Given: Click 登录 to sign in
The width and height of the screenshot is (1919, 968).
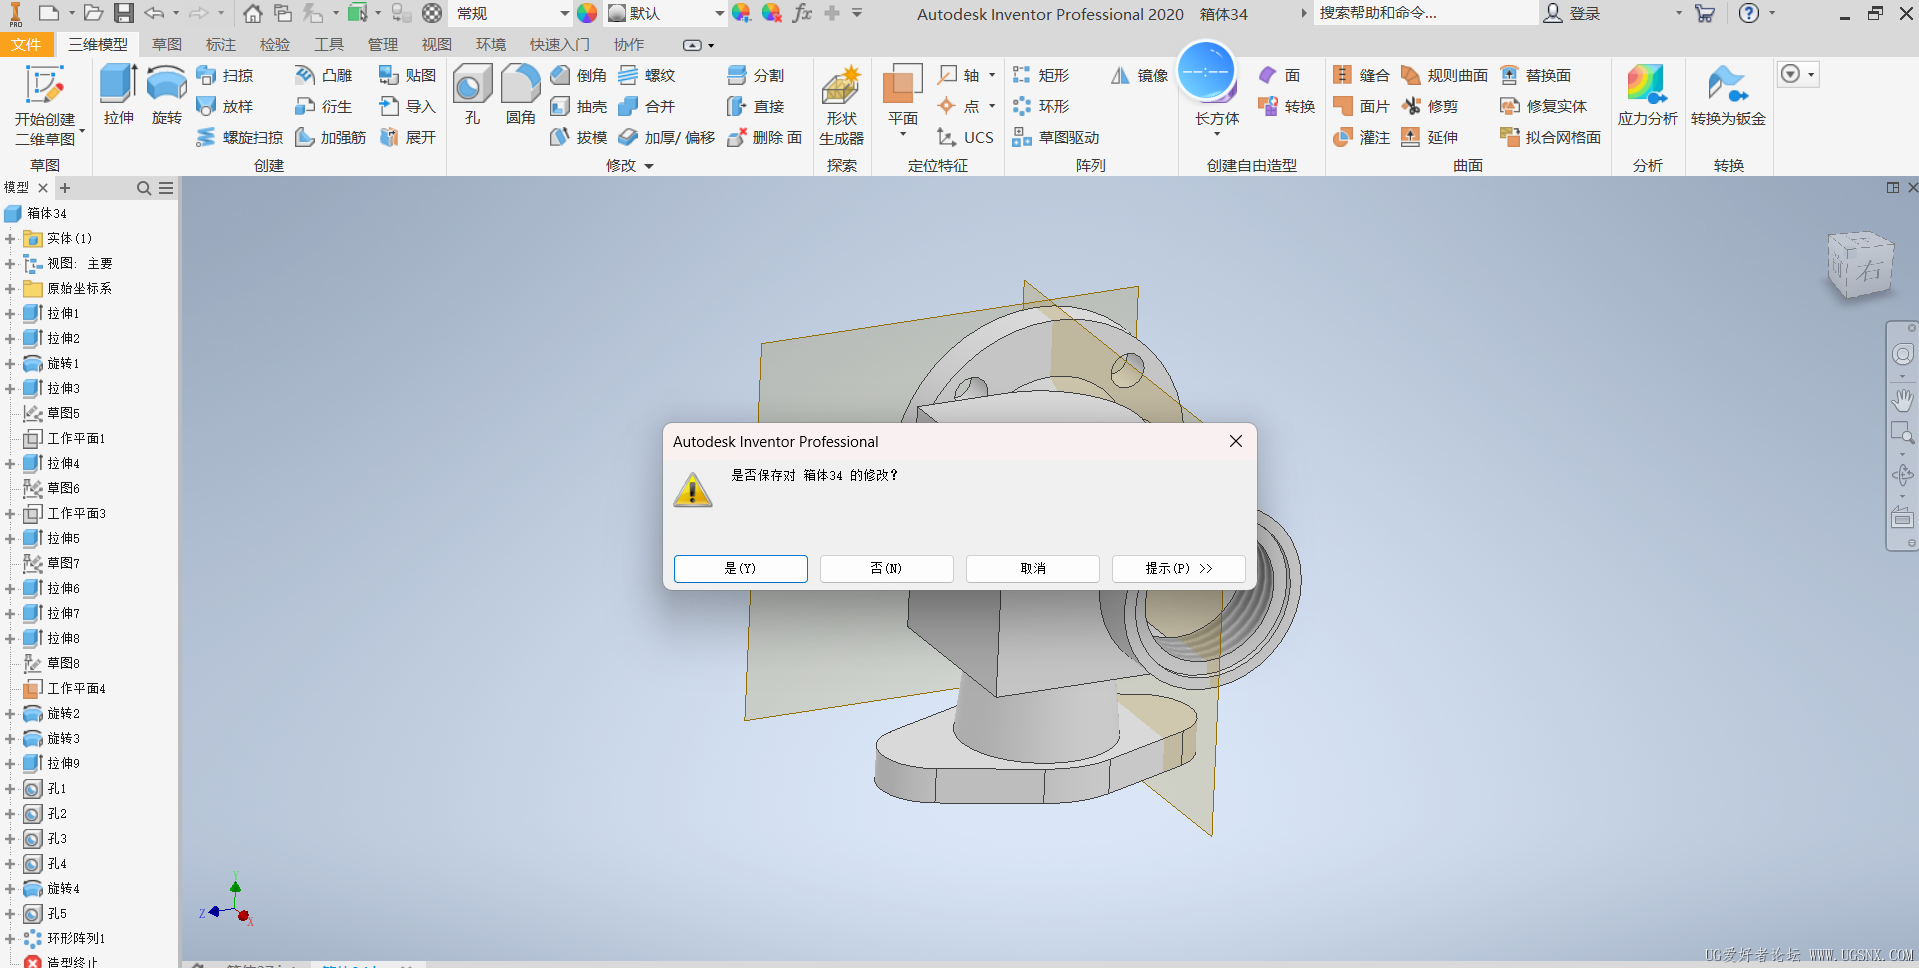Looking at the screenshot, I should click(1572, 13).
